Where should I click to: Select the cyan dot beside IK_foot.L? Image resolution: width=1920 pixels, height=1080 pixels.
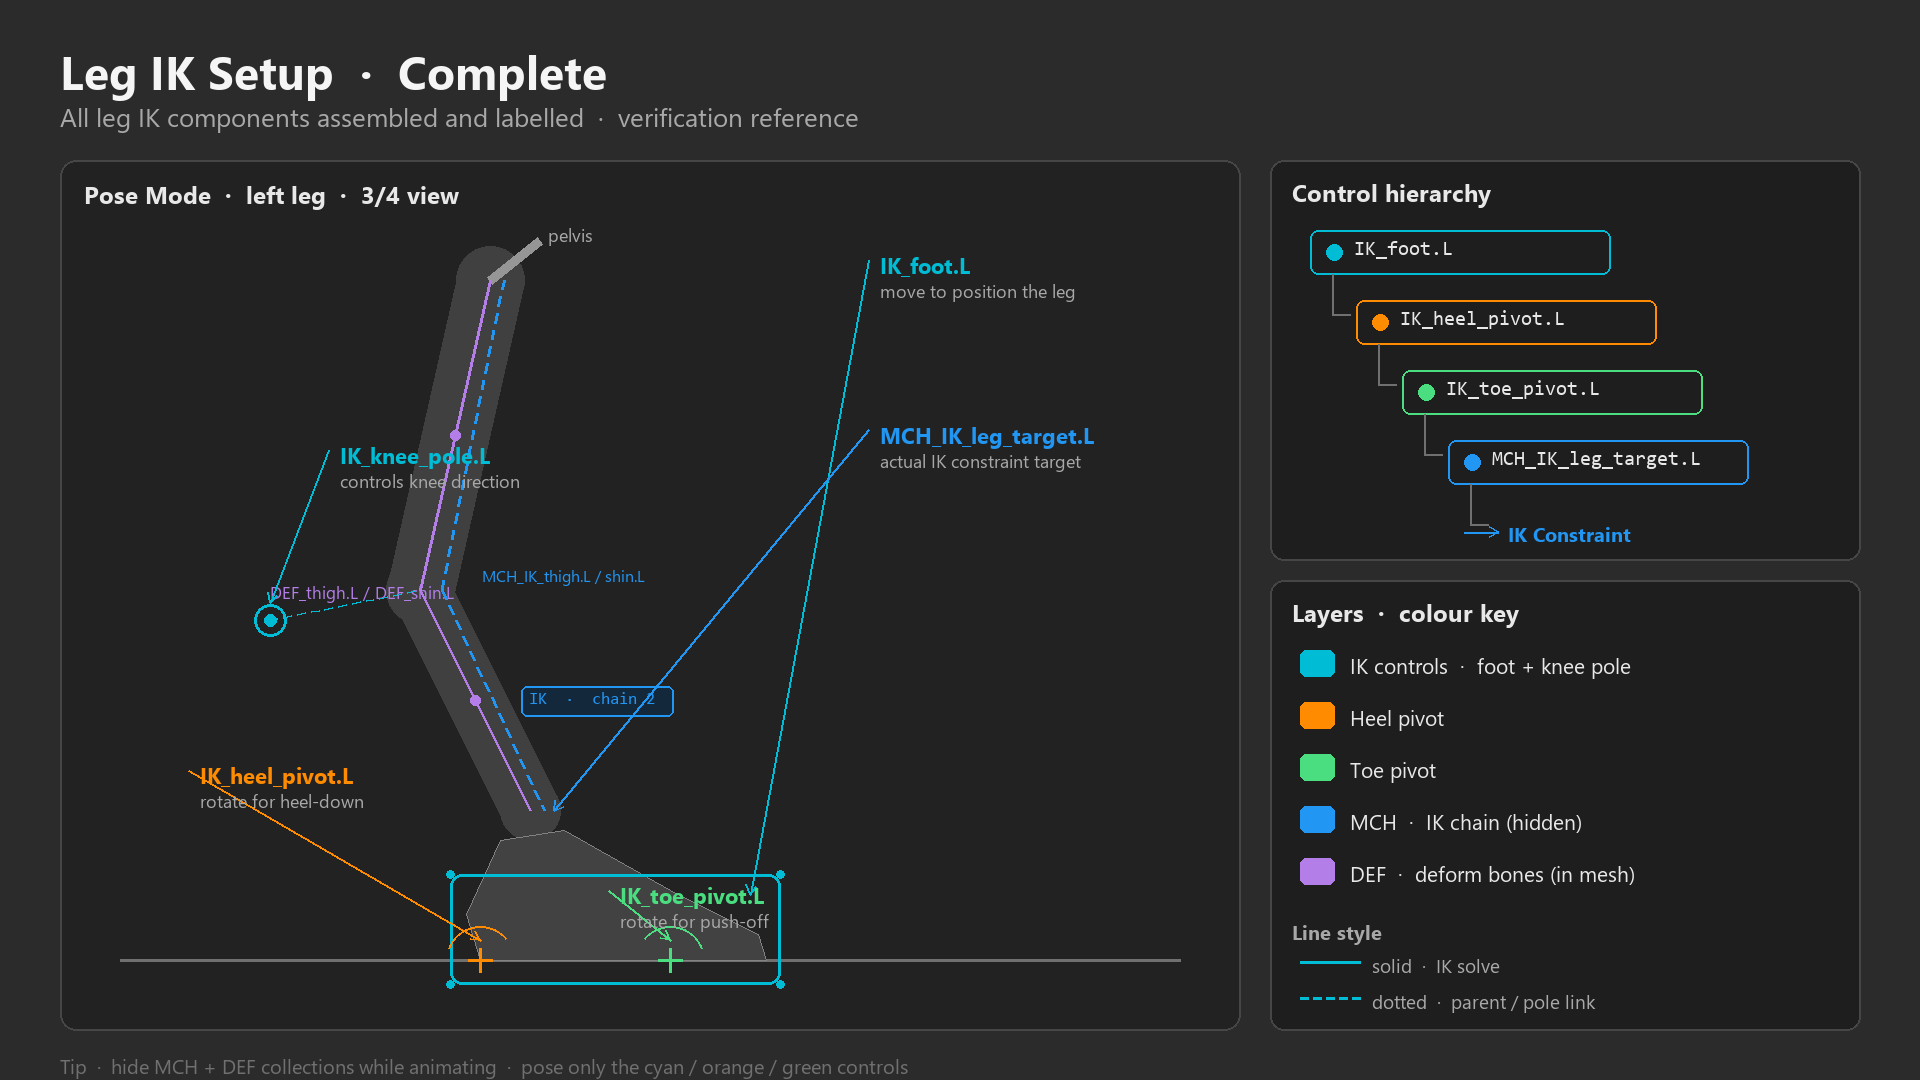[x=1334, y=252]
